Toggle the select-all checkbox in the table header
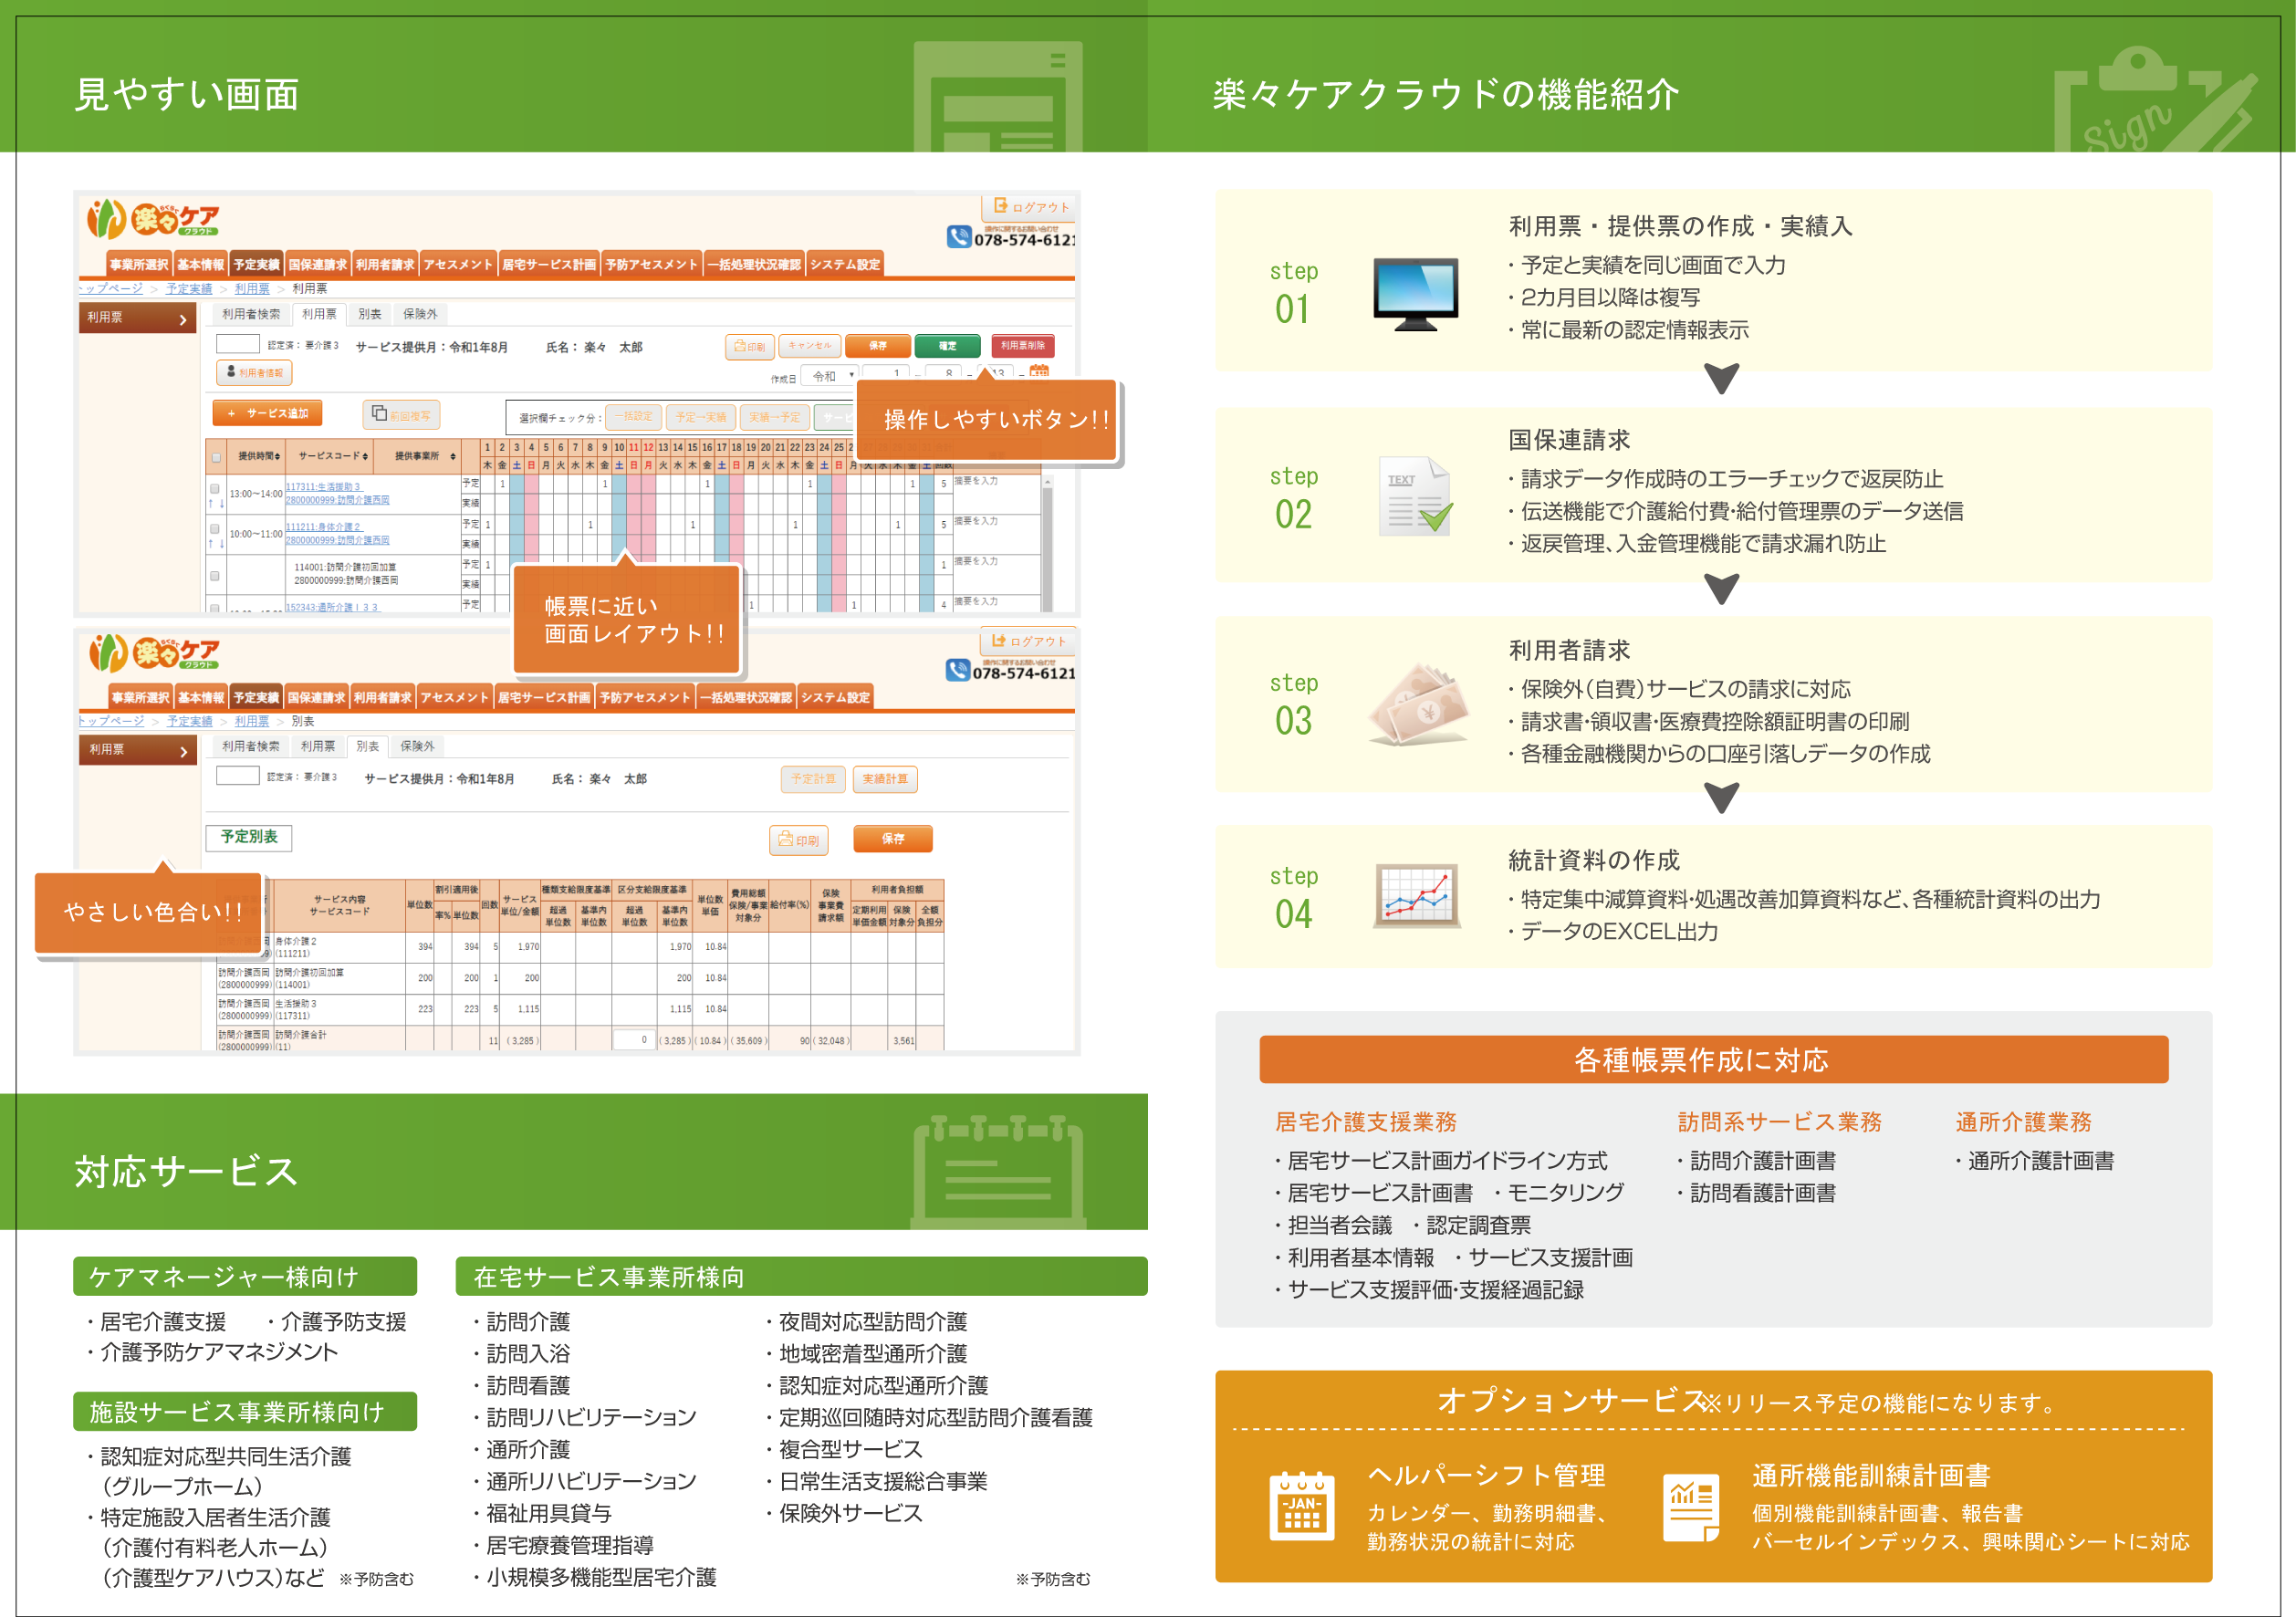The width and height of the screenshot is (2296, 1617). pos(215,458)
